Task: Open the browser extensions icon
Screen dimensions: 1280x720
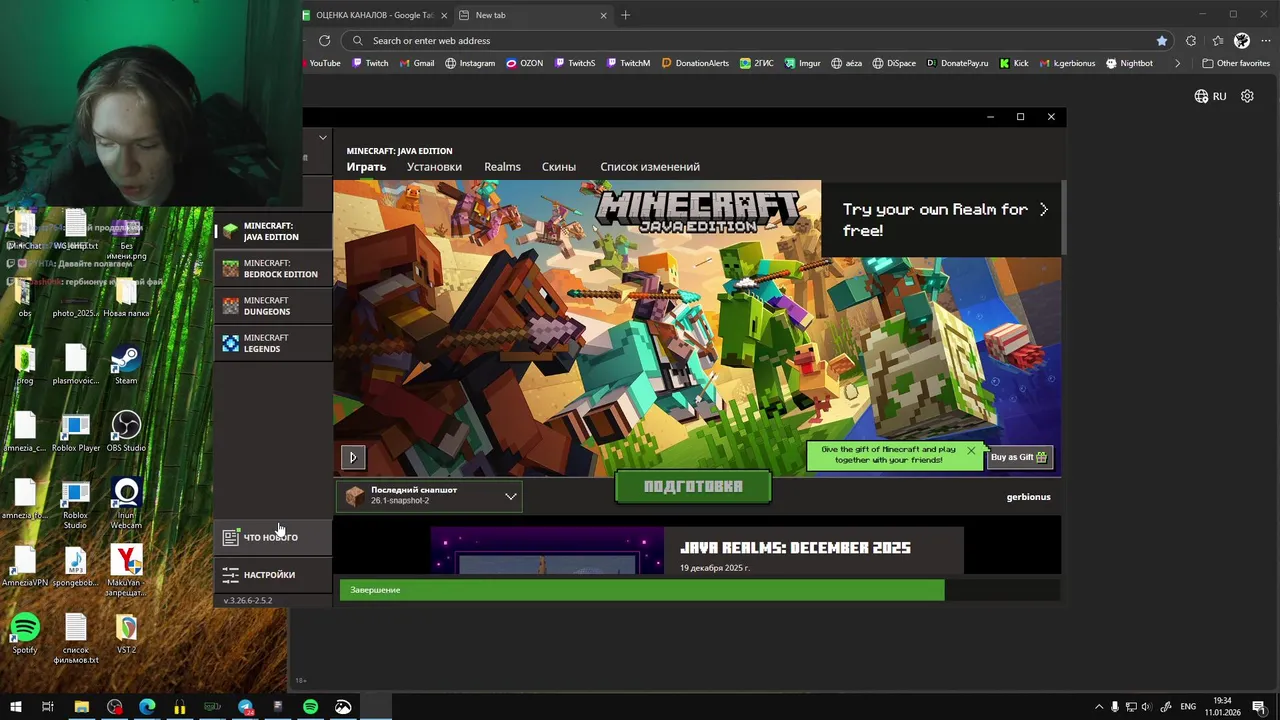Action: [x=1190, y=41]
